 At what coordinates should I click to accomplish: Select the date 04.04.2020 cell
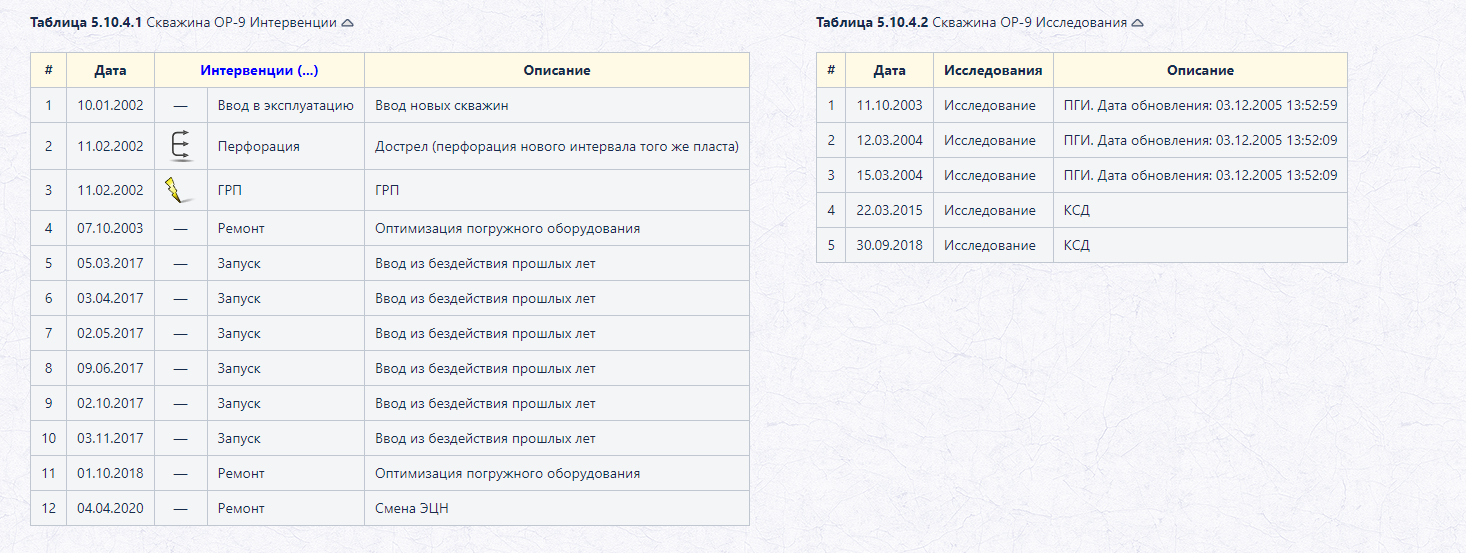pos(110,508)
